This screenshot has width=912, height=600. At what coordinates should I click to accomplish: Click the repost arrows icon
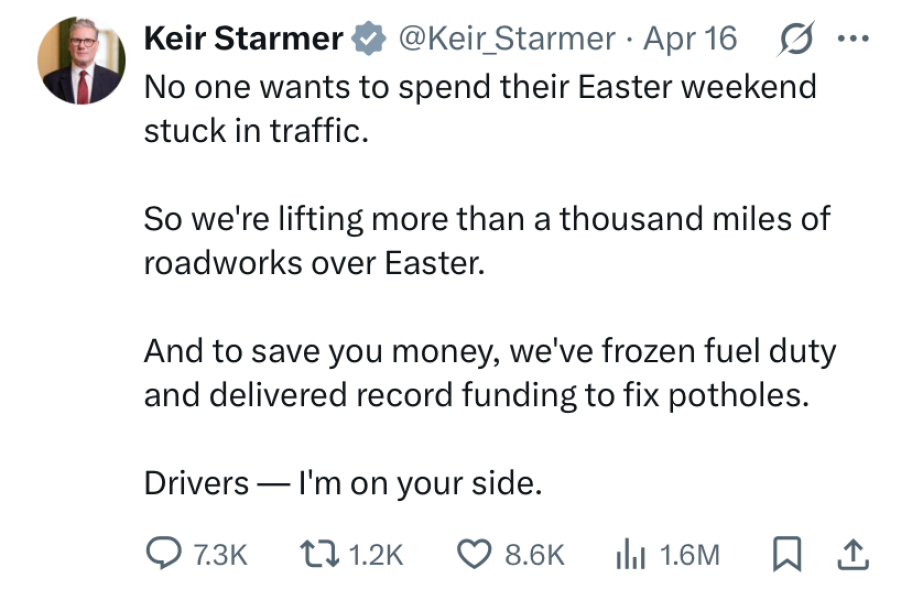pos(320,554)
